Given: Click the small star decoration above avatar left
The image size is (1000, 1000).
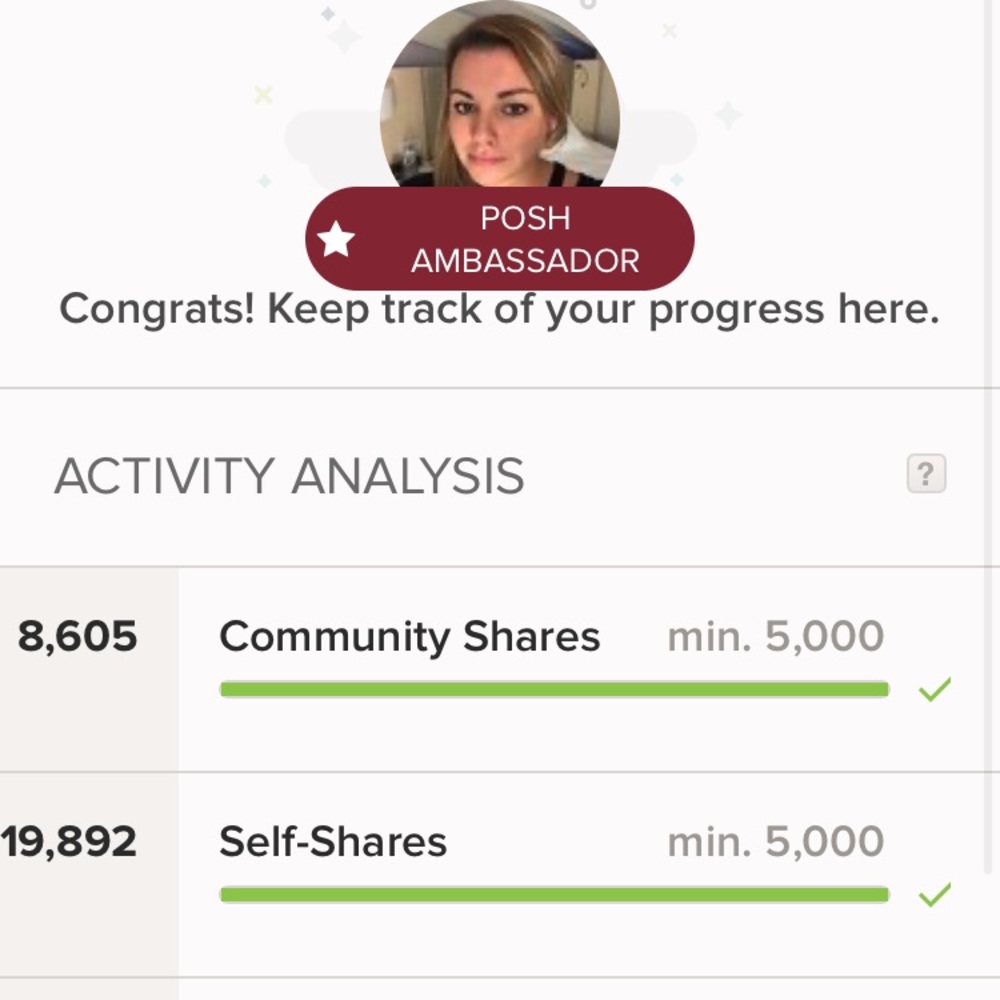Looking at the screenshot, I should point(328,14).
